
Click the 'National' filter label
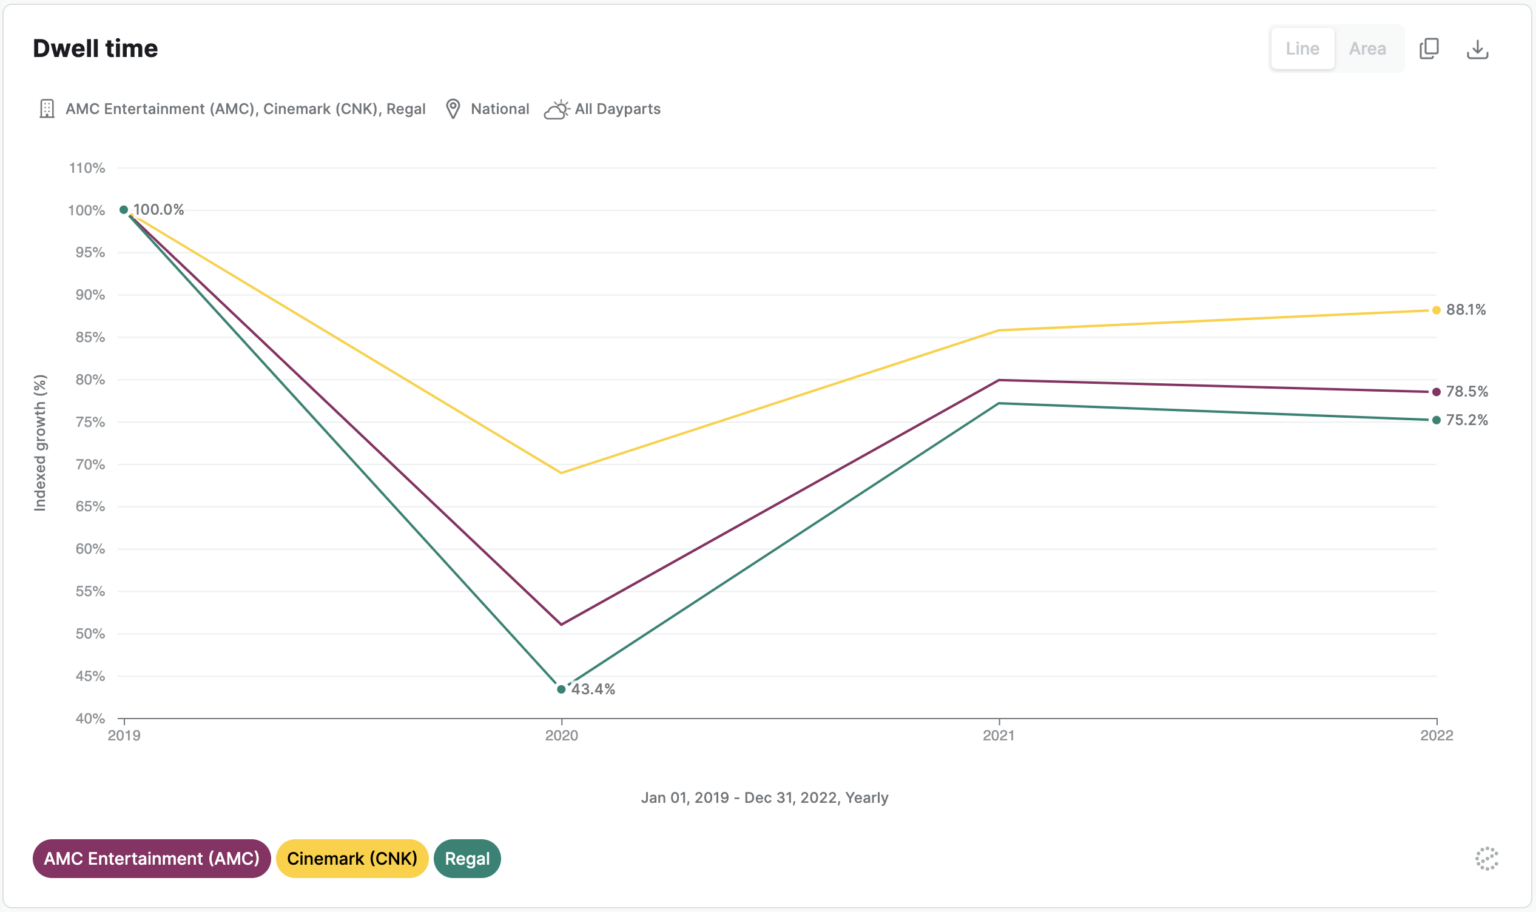coord(500,109)
